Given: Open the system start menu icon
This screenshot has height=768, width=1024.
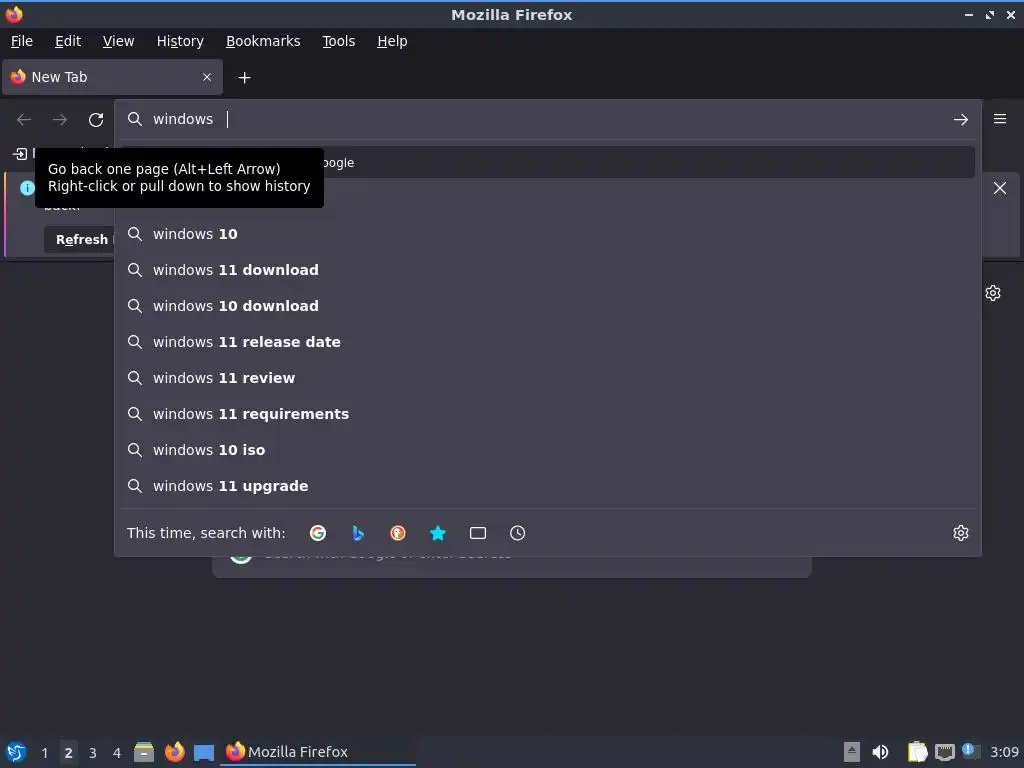Looking at the screenshot, I should [x=16, y=752].
